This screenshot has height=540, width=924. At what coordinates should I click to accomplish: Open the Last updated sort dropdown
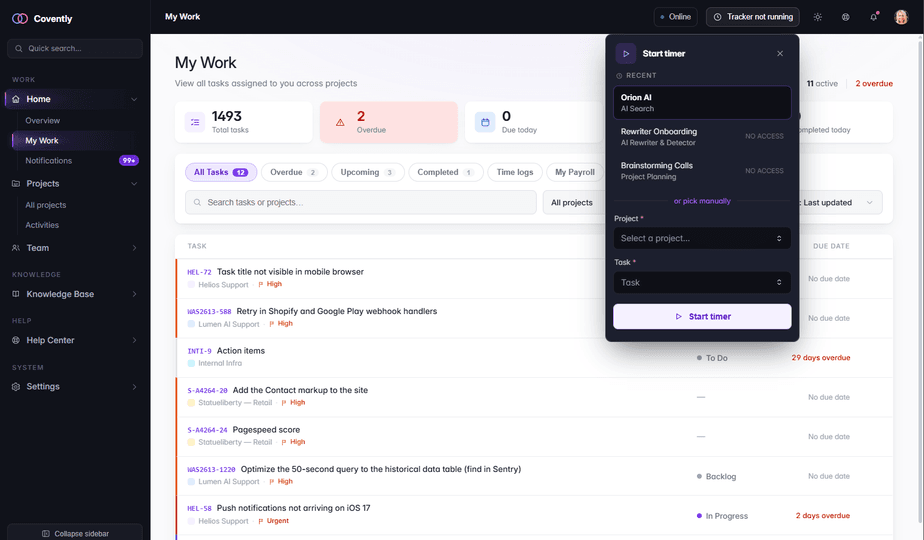(x=840, y=202)
